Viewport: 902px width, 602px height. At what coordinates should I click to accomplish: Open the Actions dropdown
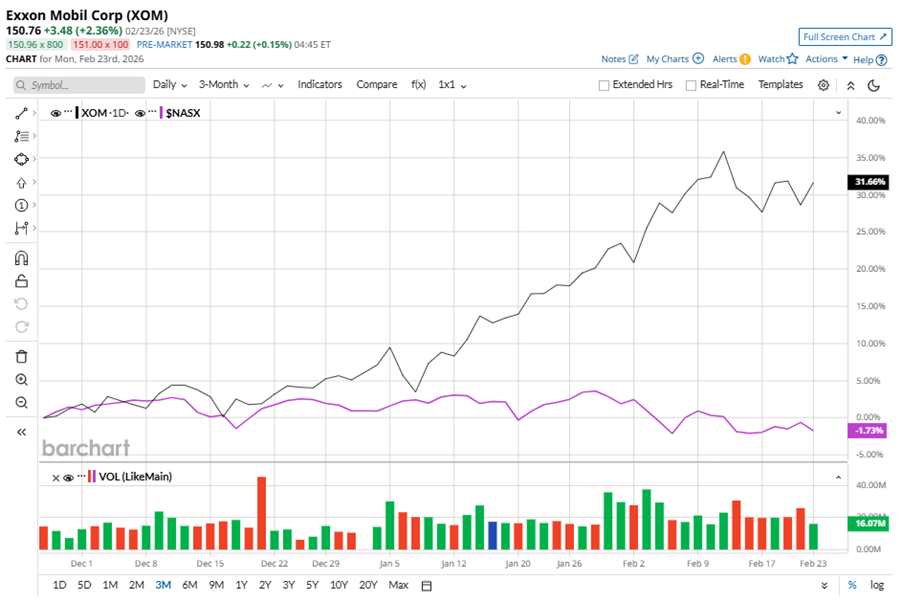click(x=826, y=59)
